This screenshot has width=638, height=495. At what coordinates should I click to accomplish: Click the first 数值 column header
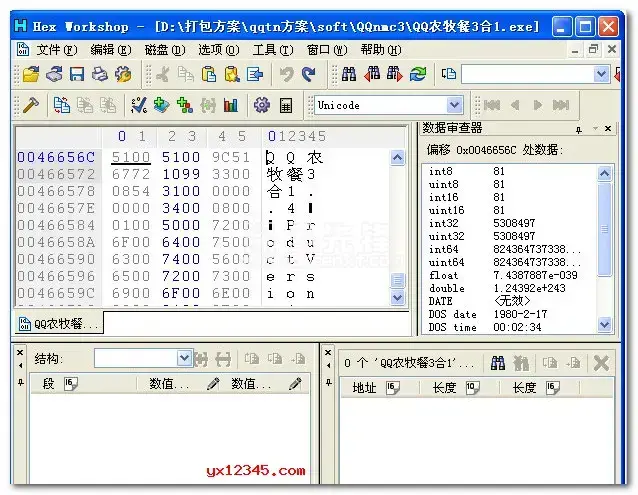[179, 384]
